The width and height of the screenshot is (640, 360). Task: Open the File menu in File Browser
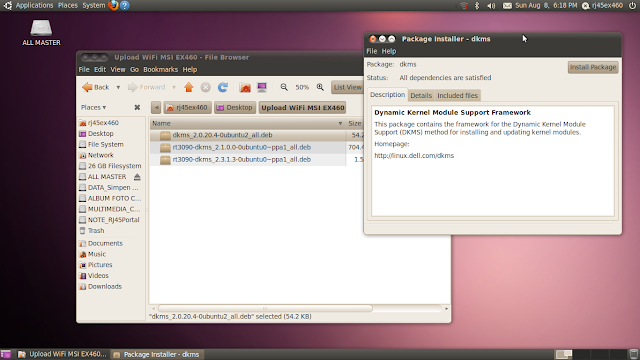84,69
